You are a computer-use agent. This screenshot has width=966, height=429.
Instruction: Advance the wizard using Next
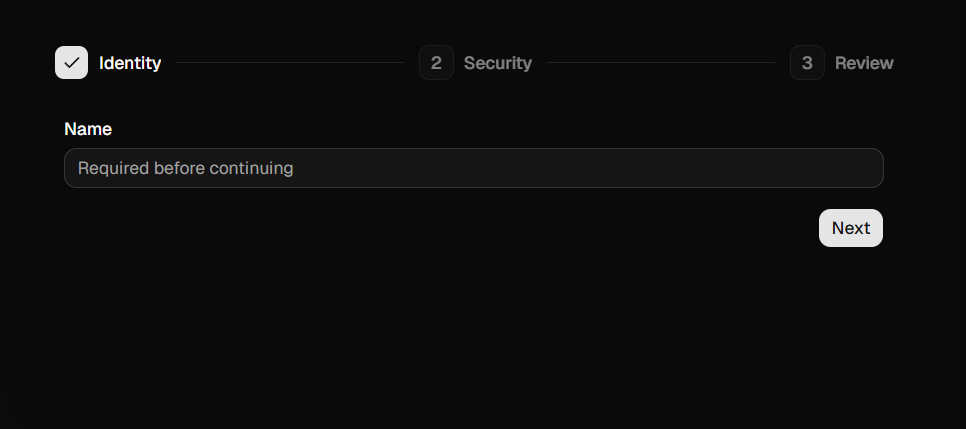(x=851, y=228)
